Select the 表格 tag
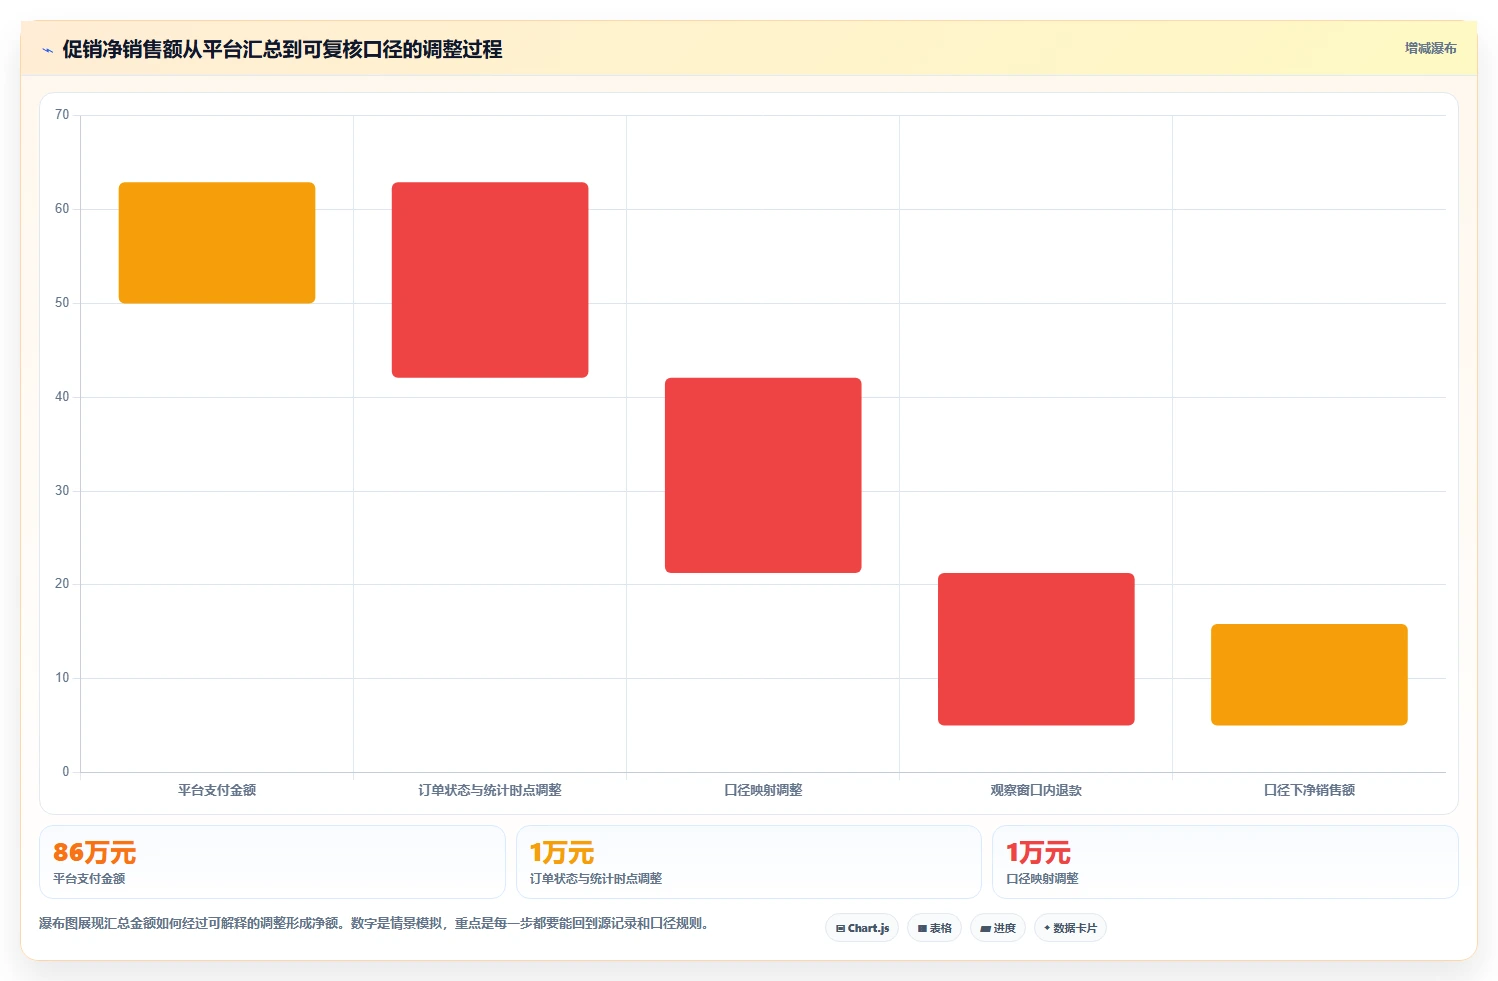The width and height of the screenshot is (1498, 981). click(x=934, y=928)
